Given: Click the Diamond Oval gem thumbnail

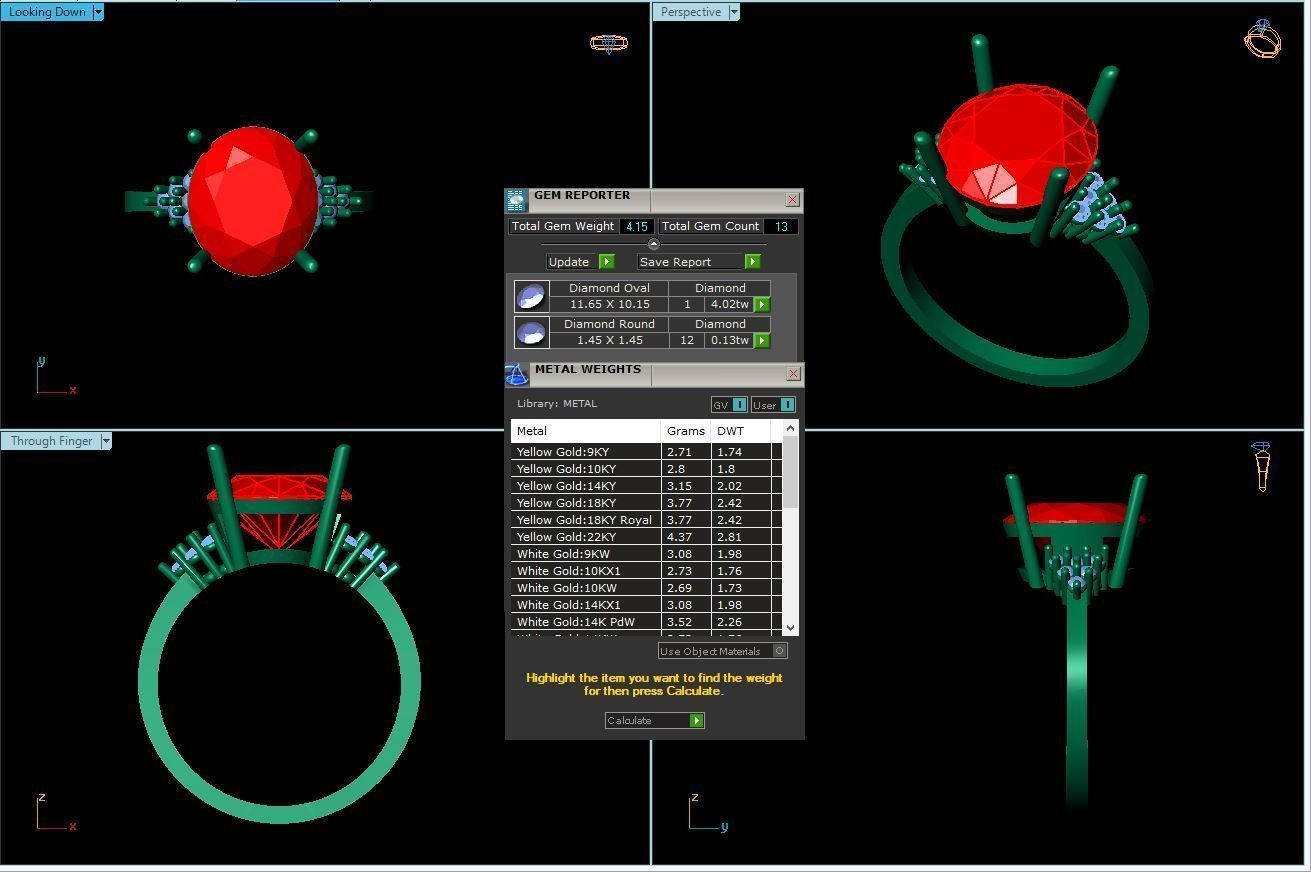Looking at the screenshot, I should pos(531,296).
